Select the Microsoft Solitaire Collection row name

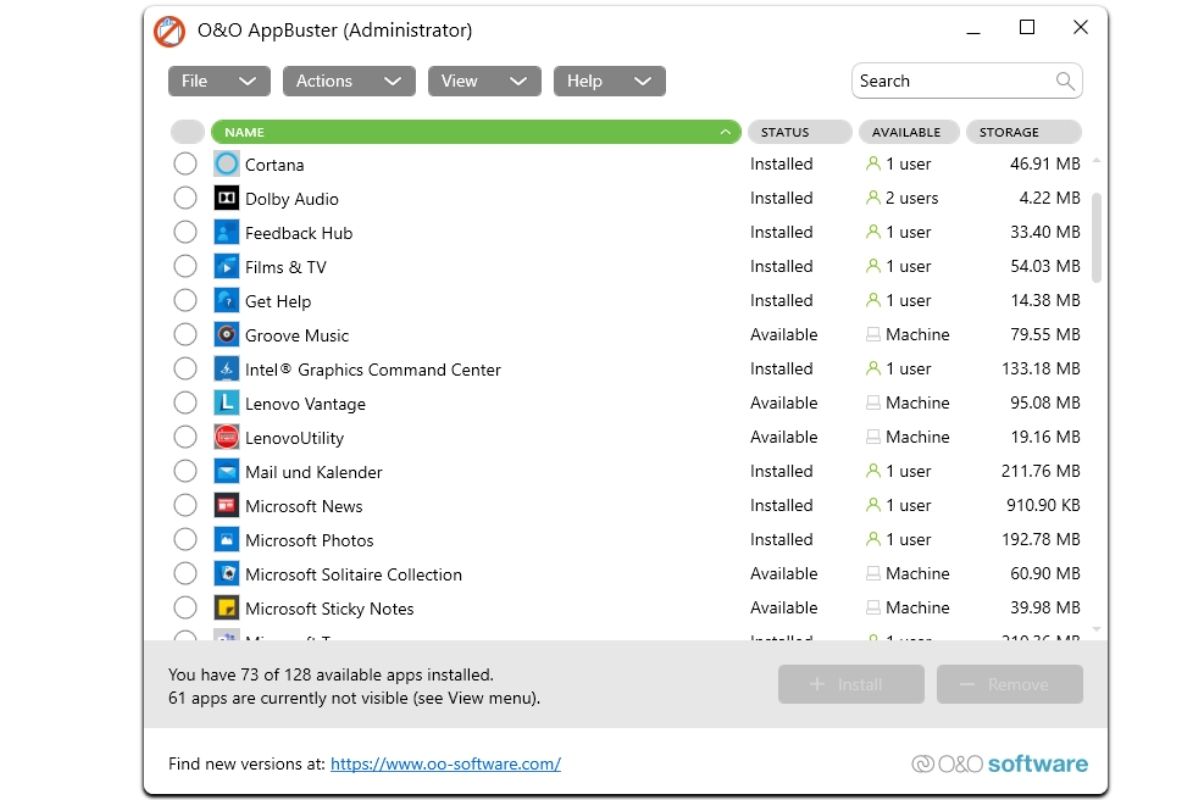pyautogui.click(x=353, y=574)
